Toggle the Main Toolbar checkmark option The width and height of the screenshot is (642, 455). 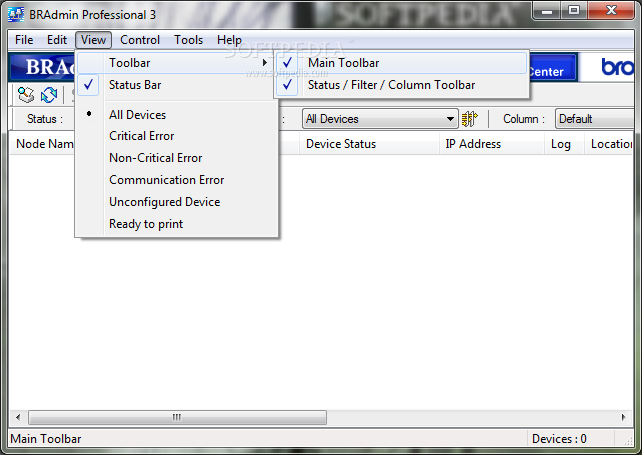tap(402, 63)
